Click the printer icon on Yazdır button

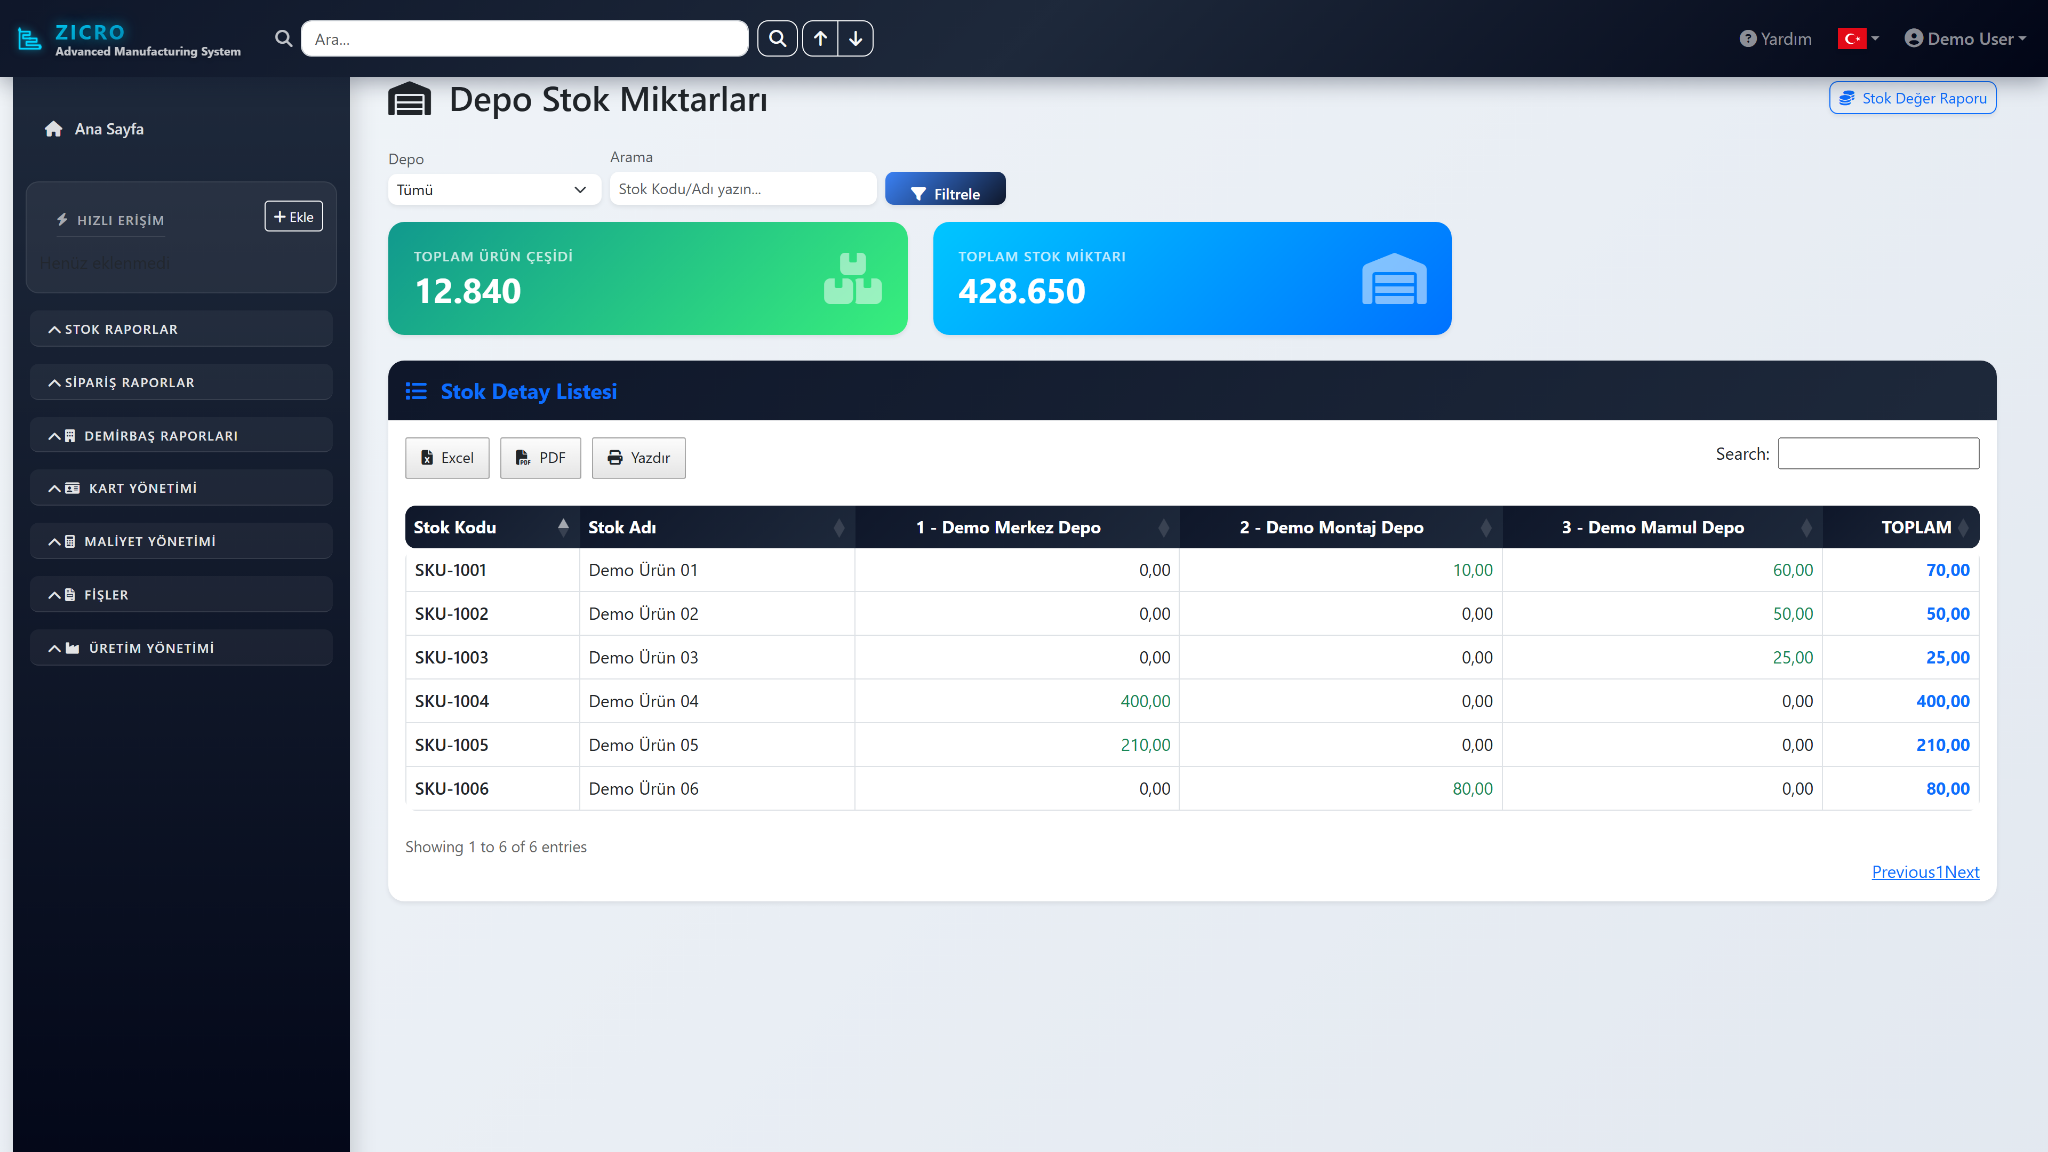(615, 458)
